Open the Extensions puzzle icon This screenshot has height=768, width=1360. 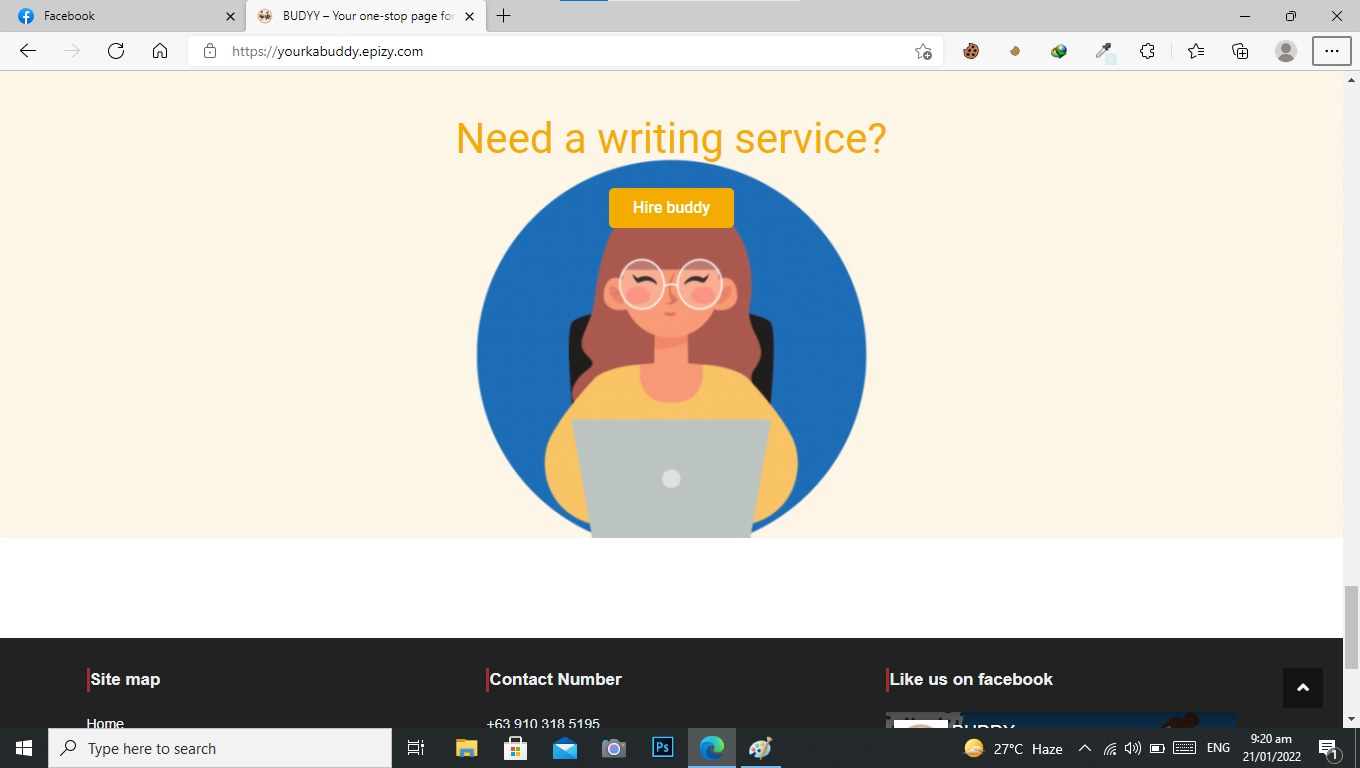click(x=1148, y=51)
